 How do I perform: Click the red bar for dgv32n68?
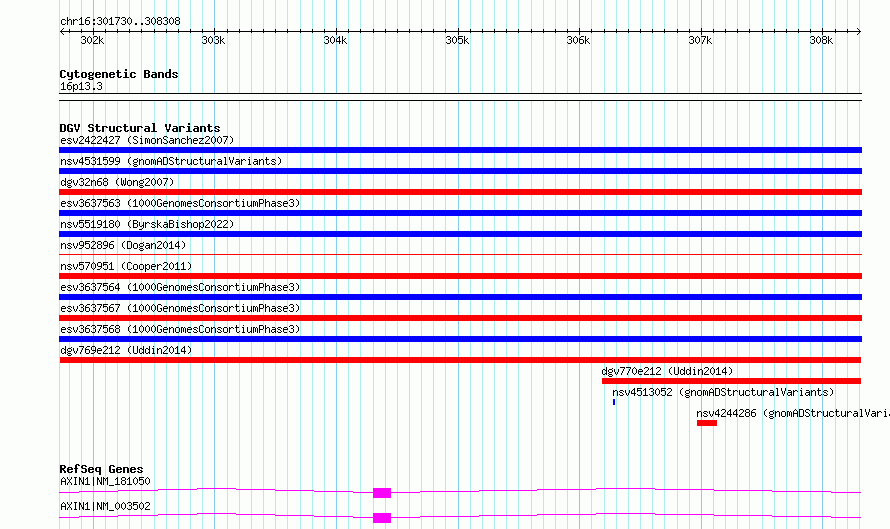coord(460,192)
